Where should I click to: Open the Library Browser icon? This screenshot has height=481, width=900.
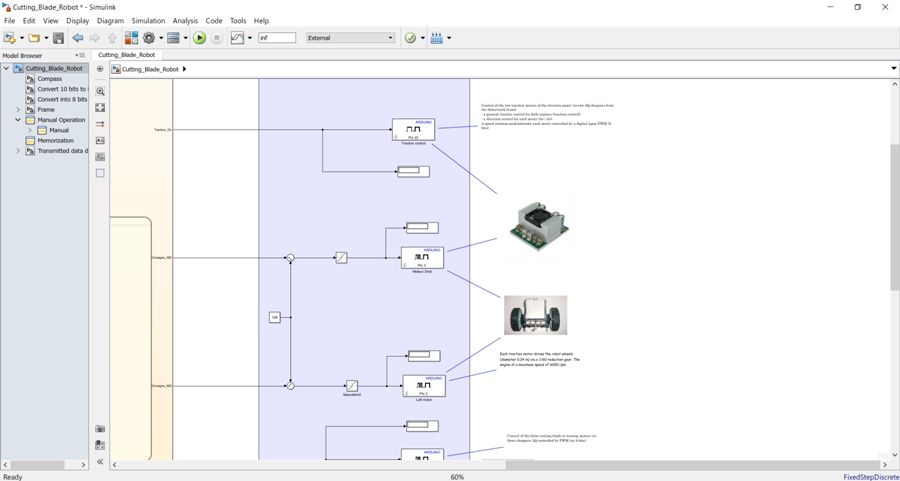[x=127, y=38]
